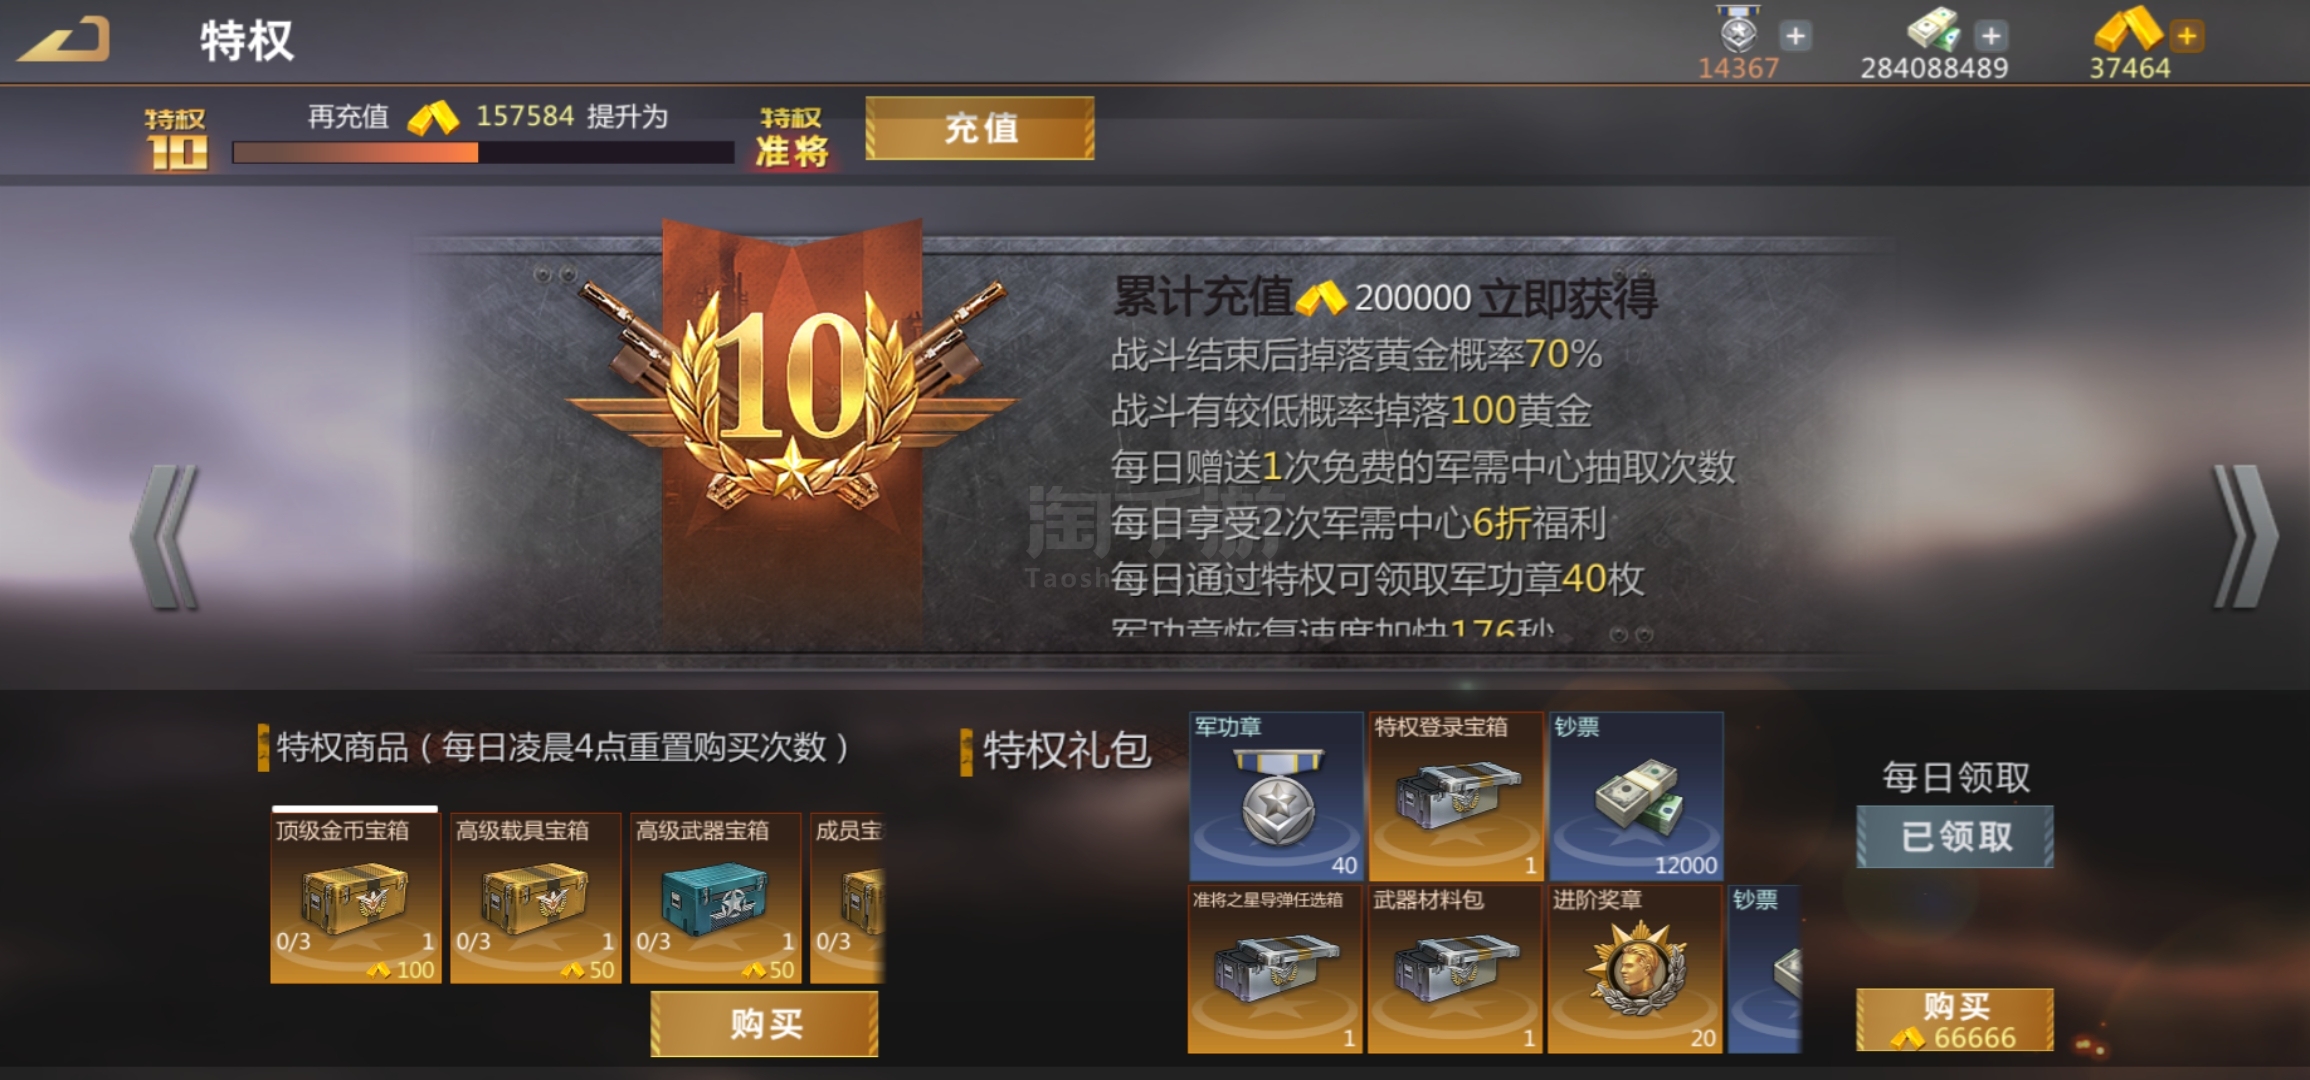Add more medals with the plus icon
The image size is (2310, 1080).
1795,36
